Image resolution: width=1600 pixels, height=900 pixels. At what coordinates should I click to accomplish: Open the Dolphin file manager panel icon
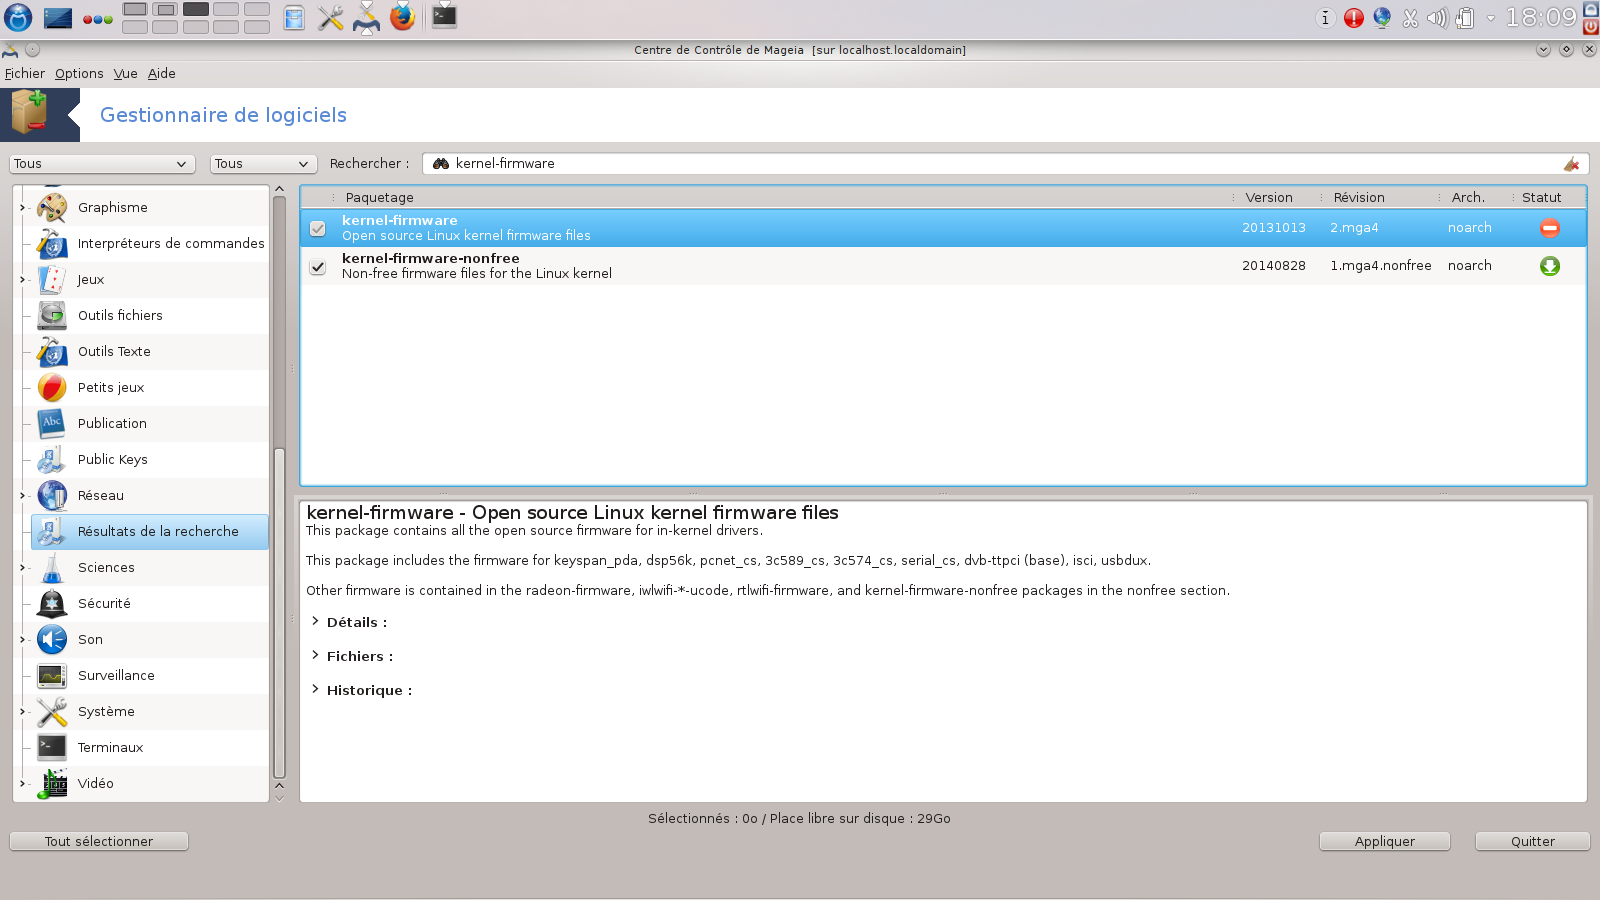(294, 17)
